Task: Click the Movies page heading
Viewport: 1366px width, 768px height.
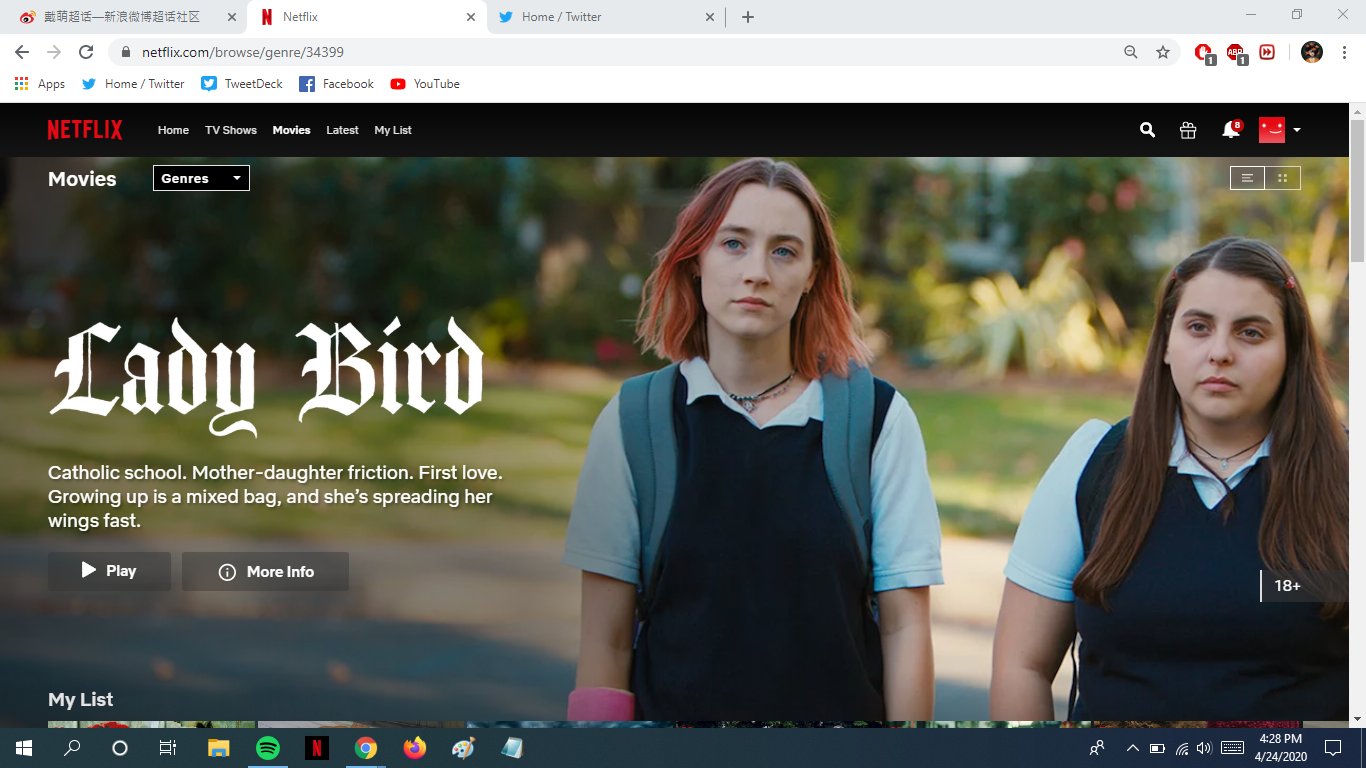Action: pos(82,179)
